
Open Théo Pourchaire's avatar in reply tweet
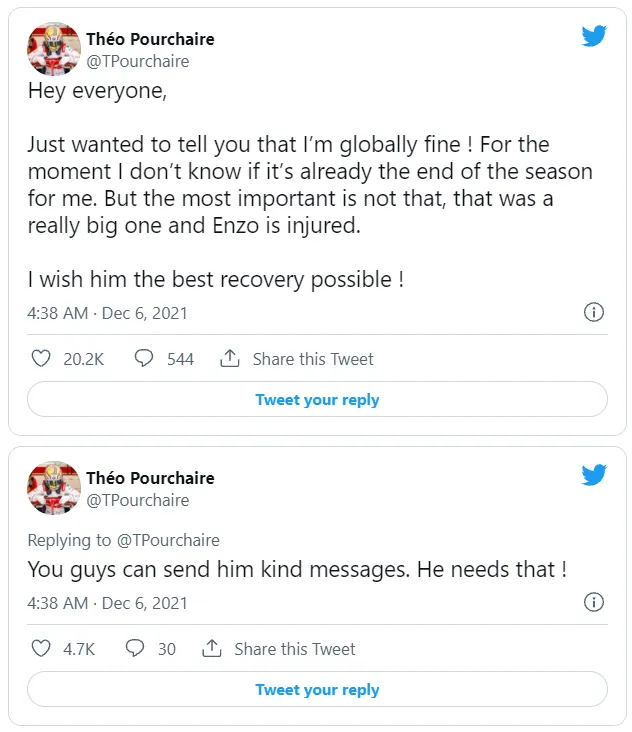click(x=54, y=488)
